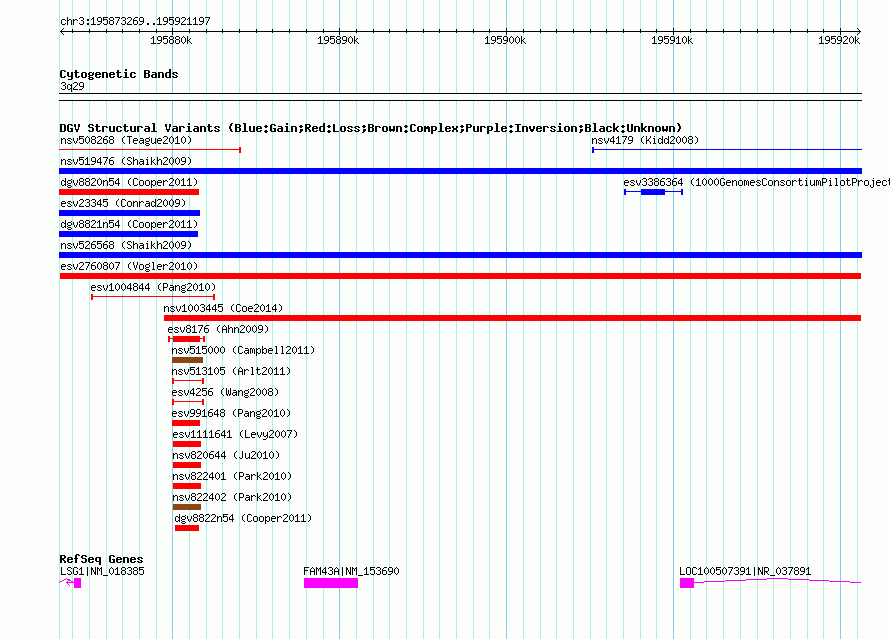The width and height of the screenshot is (890, 639).
Task: Click the dgv8820n54 (Cooper2011) label
Action: [129, 182]
